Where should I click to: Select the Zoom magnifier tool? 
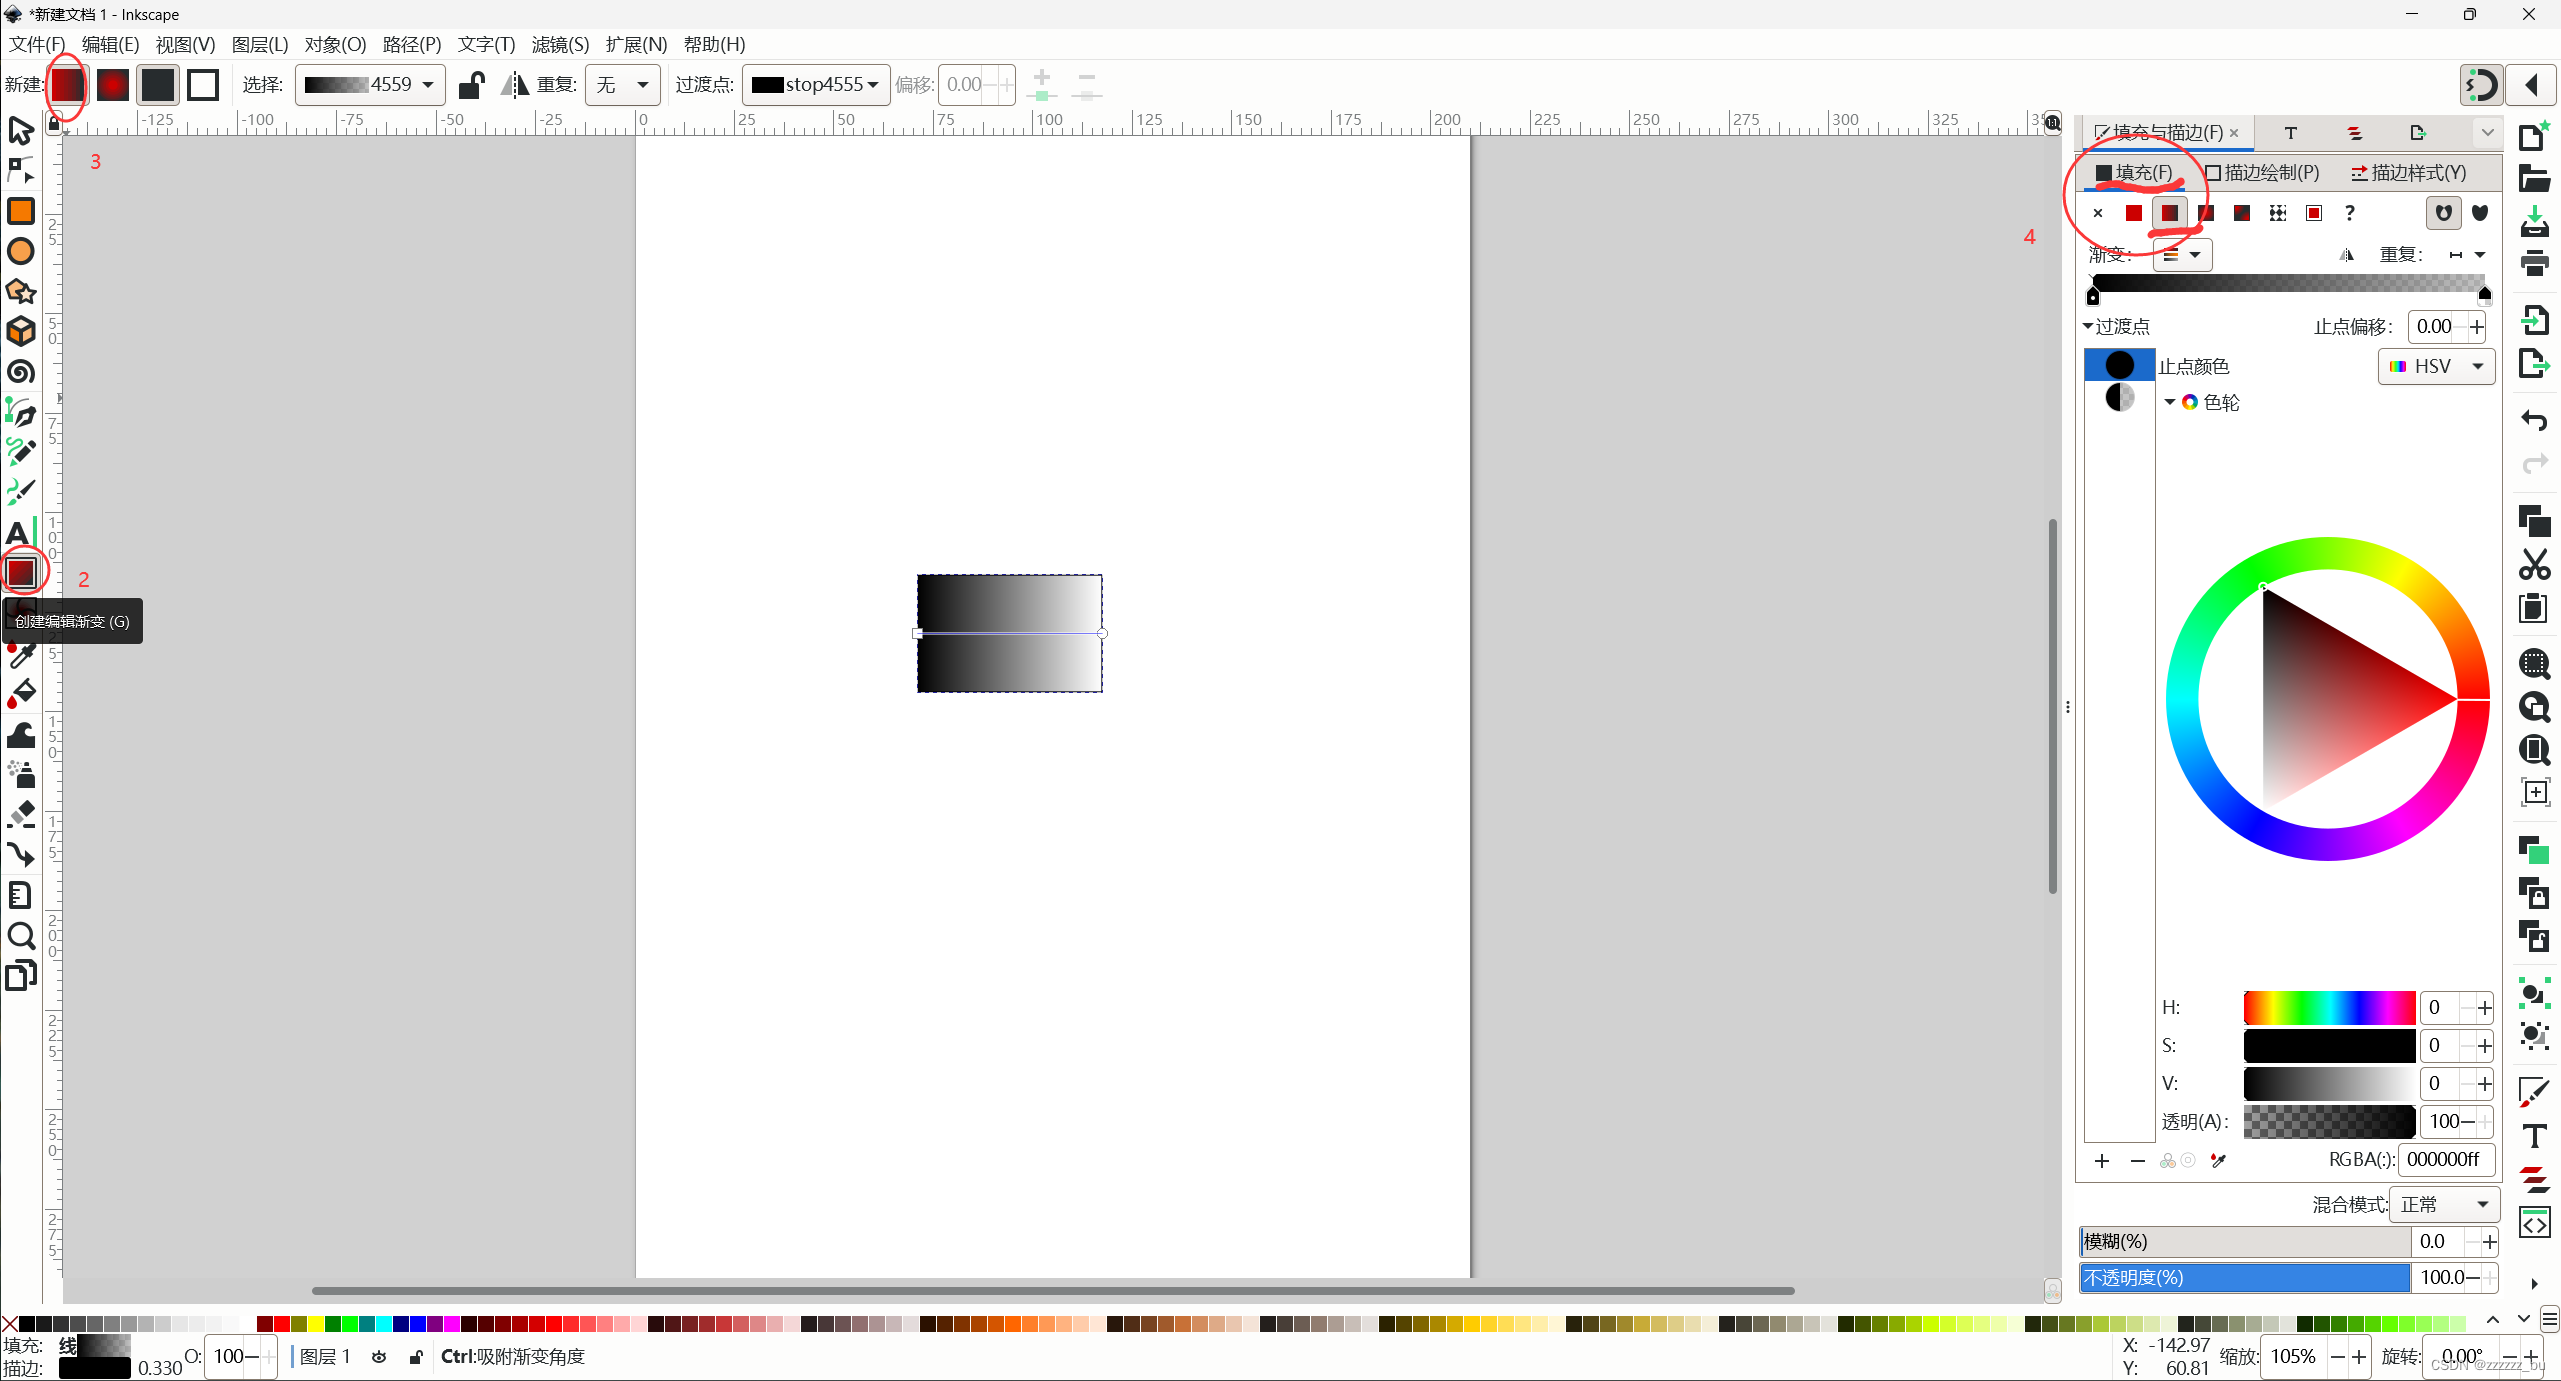(x=21, y=936)
